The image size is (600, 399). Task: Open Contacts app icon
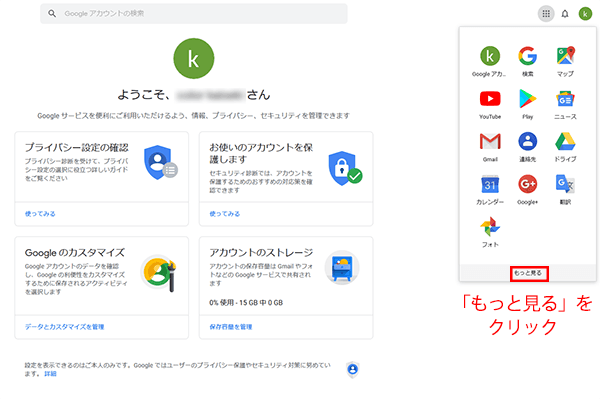(528, 147)
